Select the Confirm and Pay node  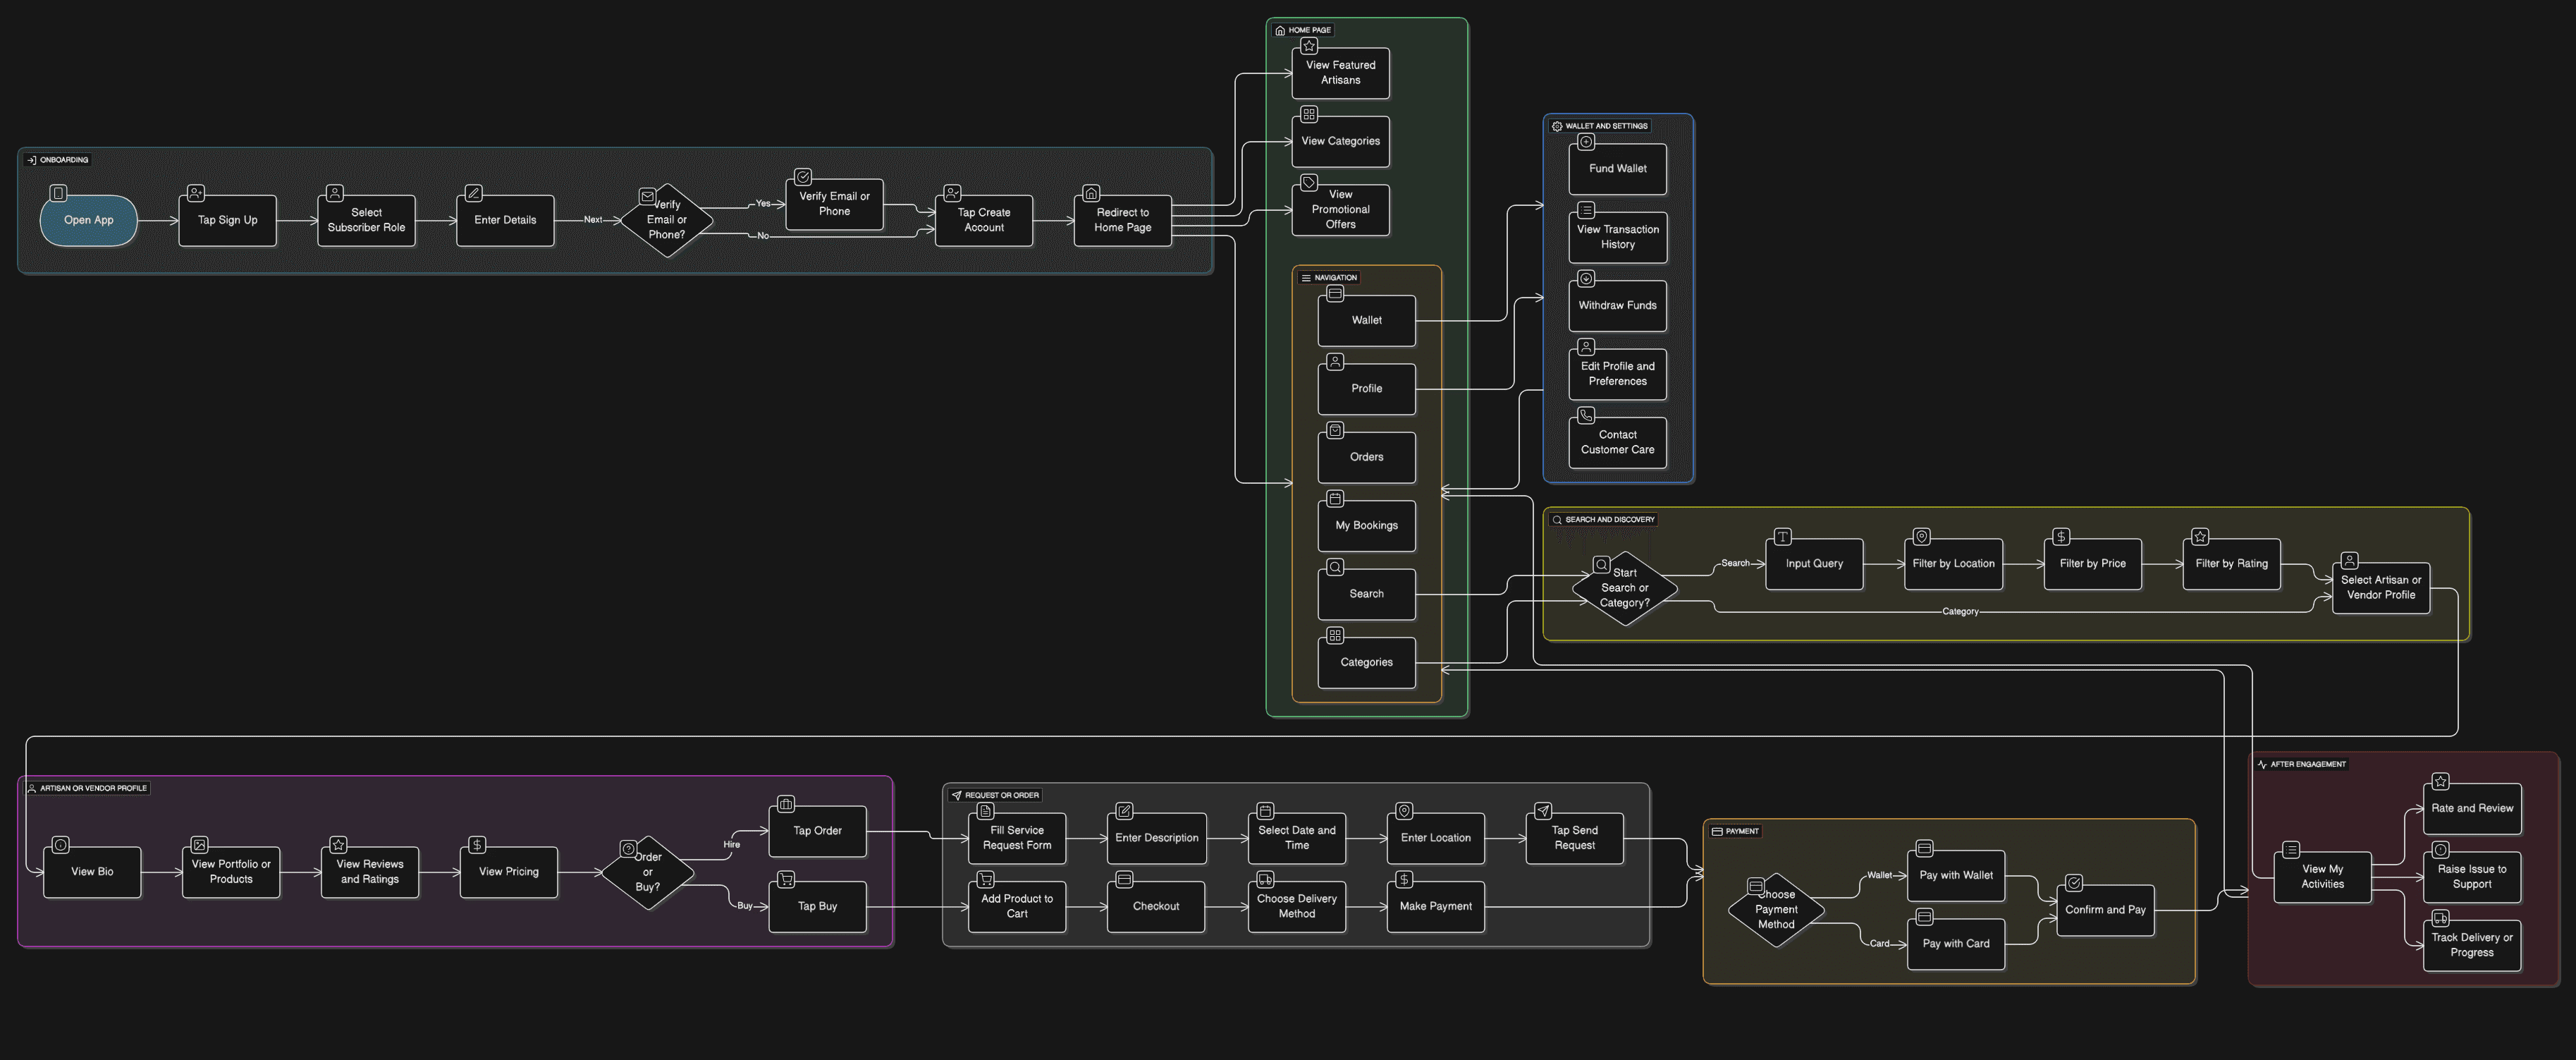click(x=2105, y=910)
